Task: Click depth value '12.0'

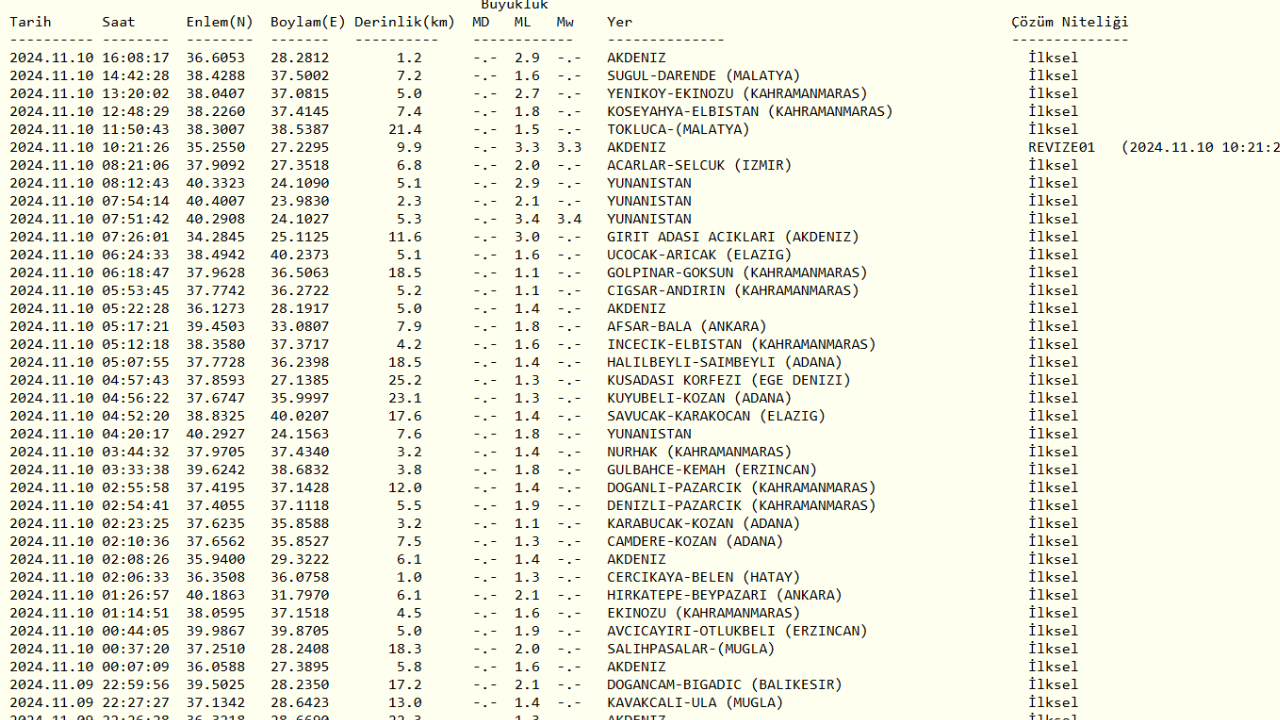Action: click(405, 488)
